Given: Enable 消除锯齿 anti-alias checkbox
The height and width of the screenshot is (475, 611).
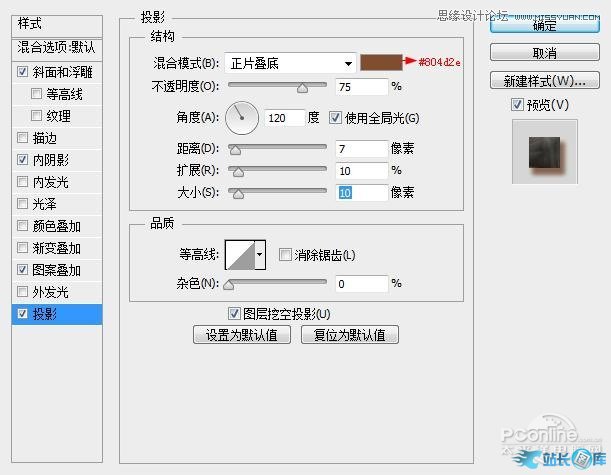Looking at the screenshot, I should click(286, 255).
